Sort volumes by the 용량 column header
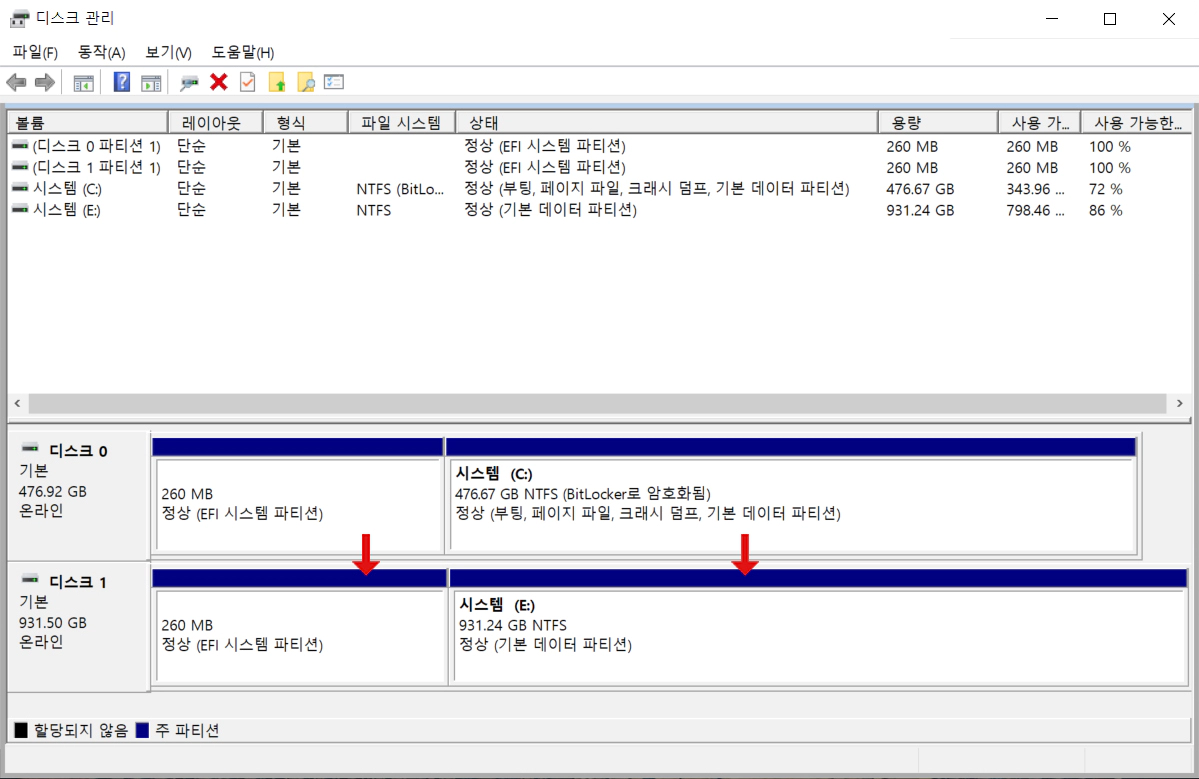Viewport: 1199px width, 779px height. (936, 123)
